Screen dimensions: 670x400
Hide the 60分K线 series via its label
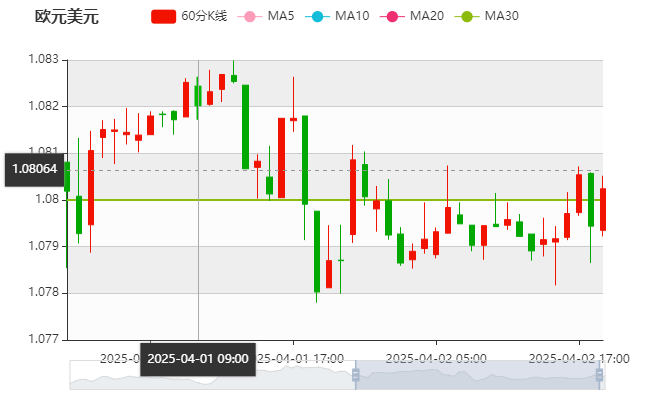[204, 17]
